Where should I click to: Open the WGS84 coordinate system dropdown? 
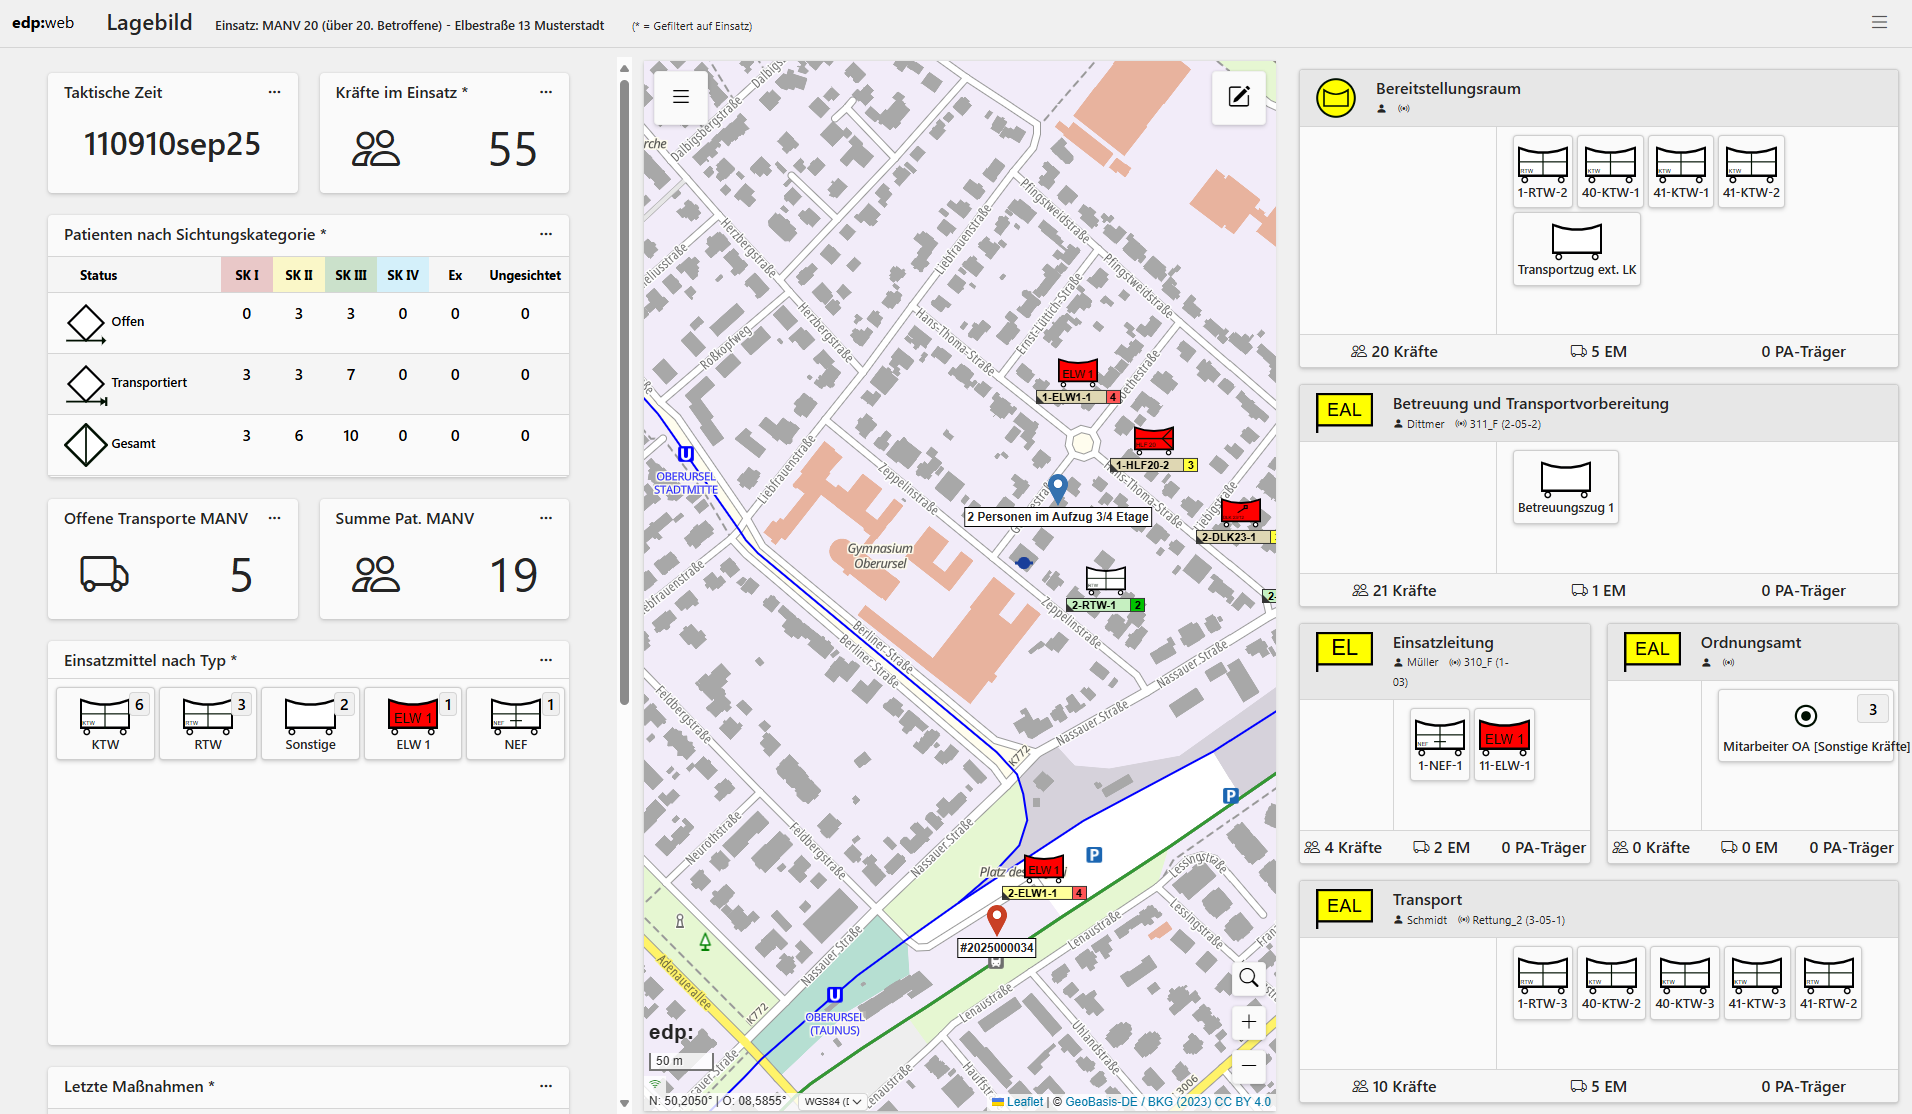coord(833,1101)
